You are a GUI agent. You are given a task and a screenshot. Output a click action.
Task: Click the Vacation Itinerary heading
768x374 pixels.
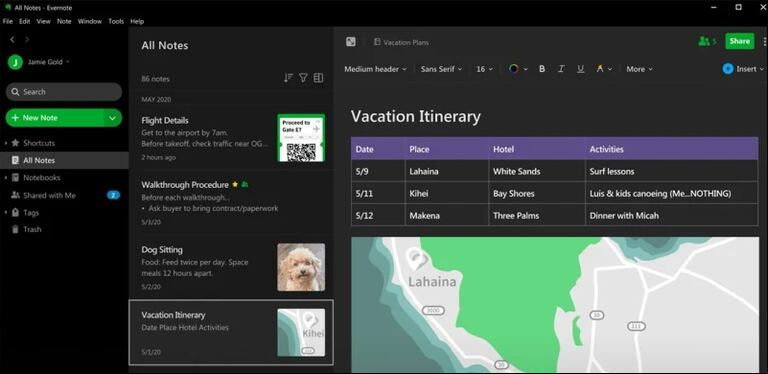coord(416,117)
